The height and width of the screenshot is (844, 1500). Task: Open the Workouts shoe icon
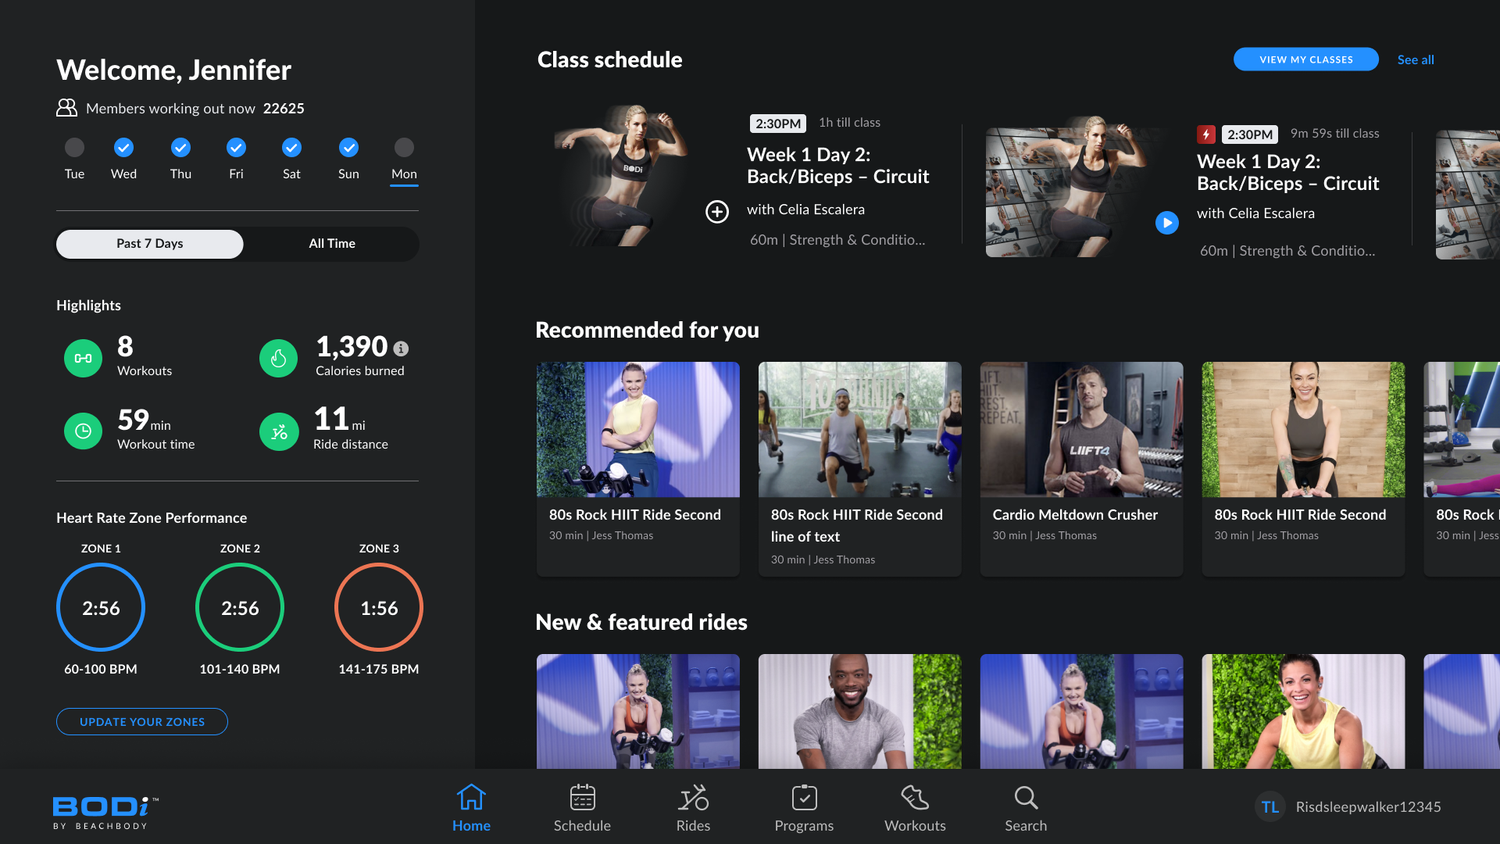(x=915, y=797)
